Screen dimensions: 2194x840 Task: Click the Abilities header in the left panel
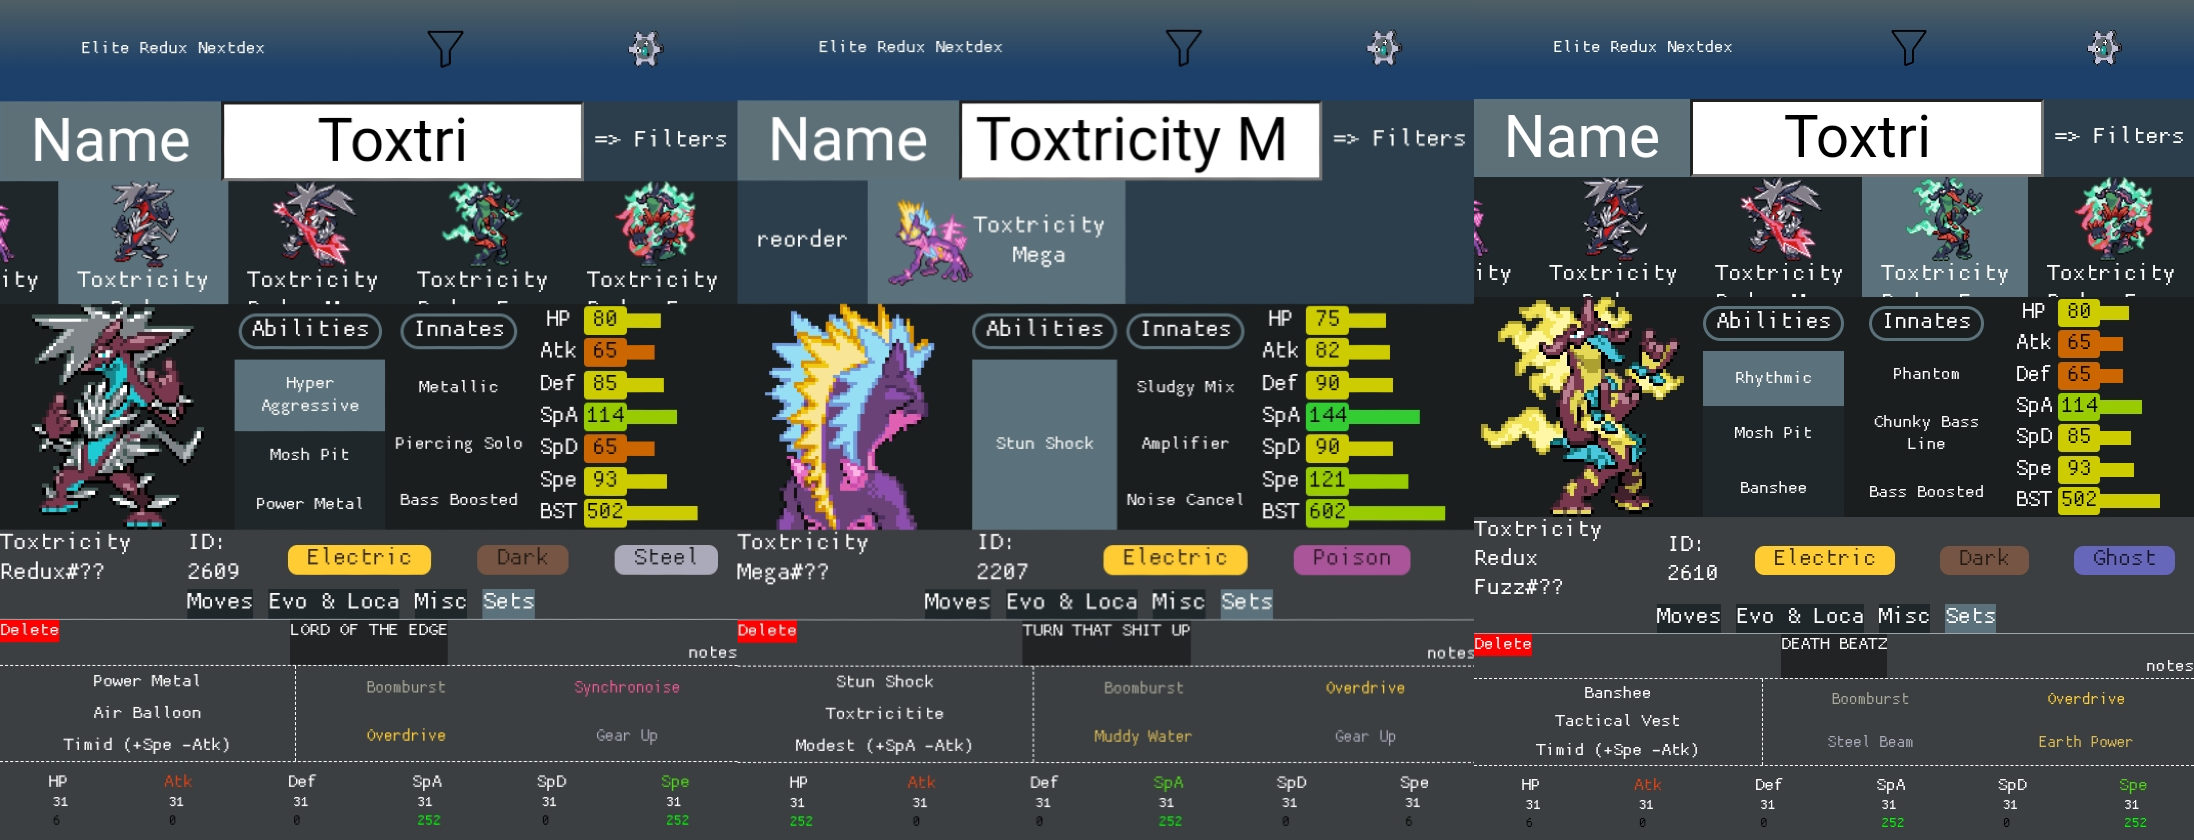tap(310, 330)
